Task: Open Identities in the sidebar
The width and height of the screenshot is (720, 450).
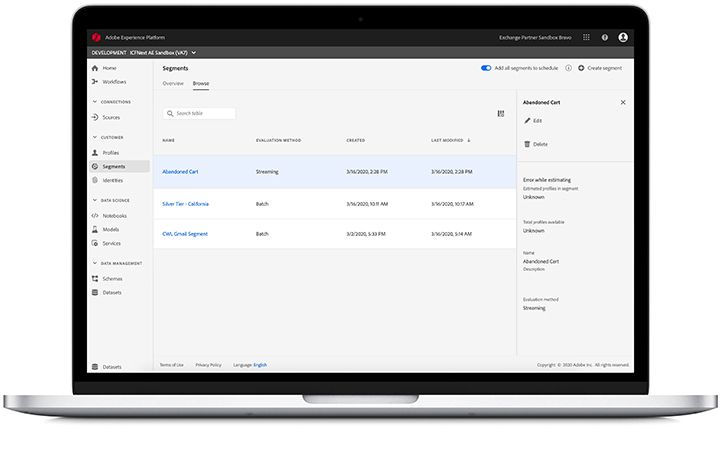Action: click(x=112, y=180)
